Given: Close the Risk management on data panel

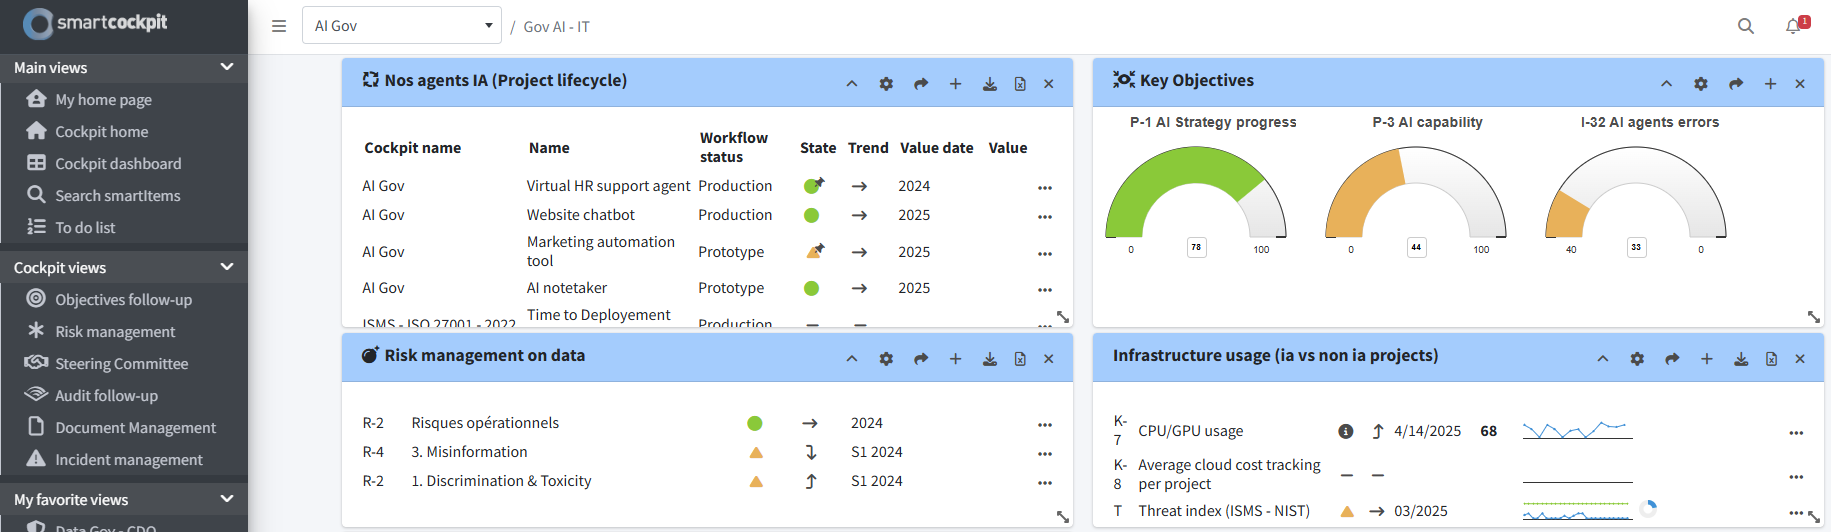Looking at the screenshot, I should (1048, 359).
